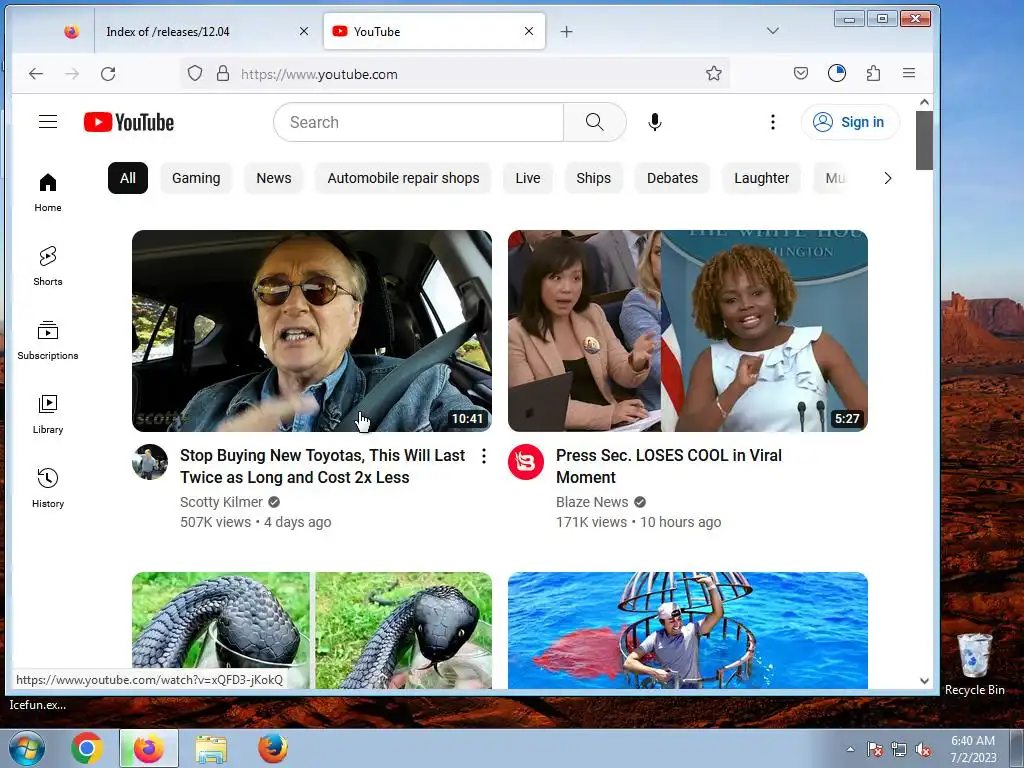
Task: Select the All category chip
Action: [x=128, y=178]
